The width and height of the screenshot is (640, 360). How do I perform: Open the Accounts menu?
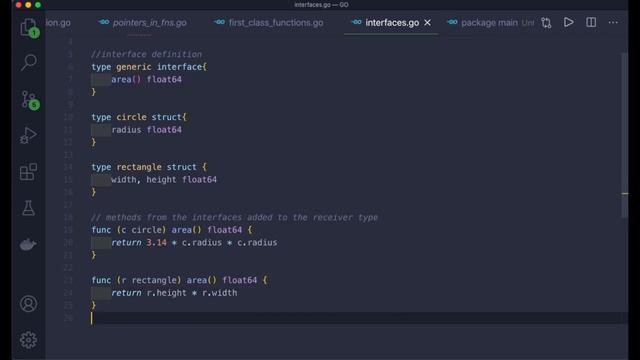point(29,304)
